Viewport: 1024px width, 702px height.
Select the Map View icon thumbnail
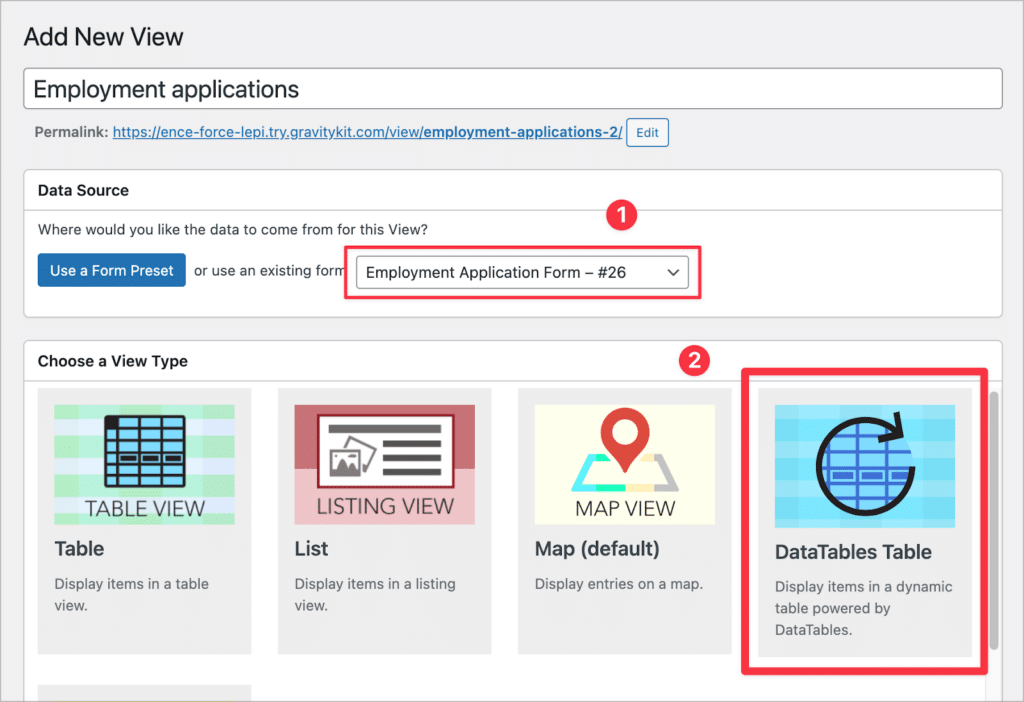pyautogui.click(x=624, y=464)
